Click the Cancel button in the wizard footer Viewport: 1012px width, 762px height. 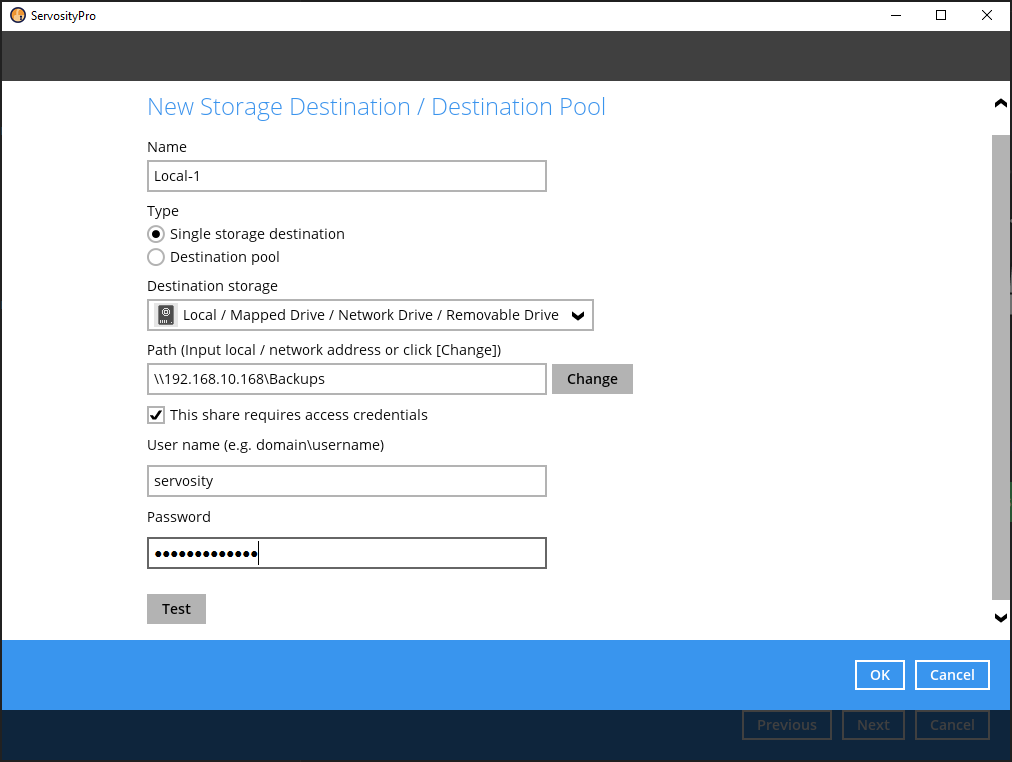tap(951, 724)
